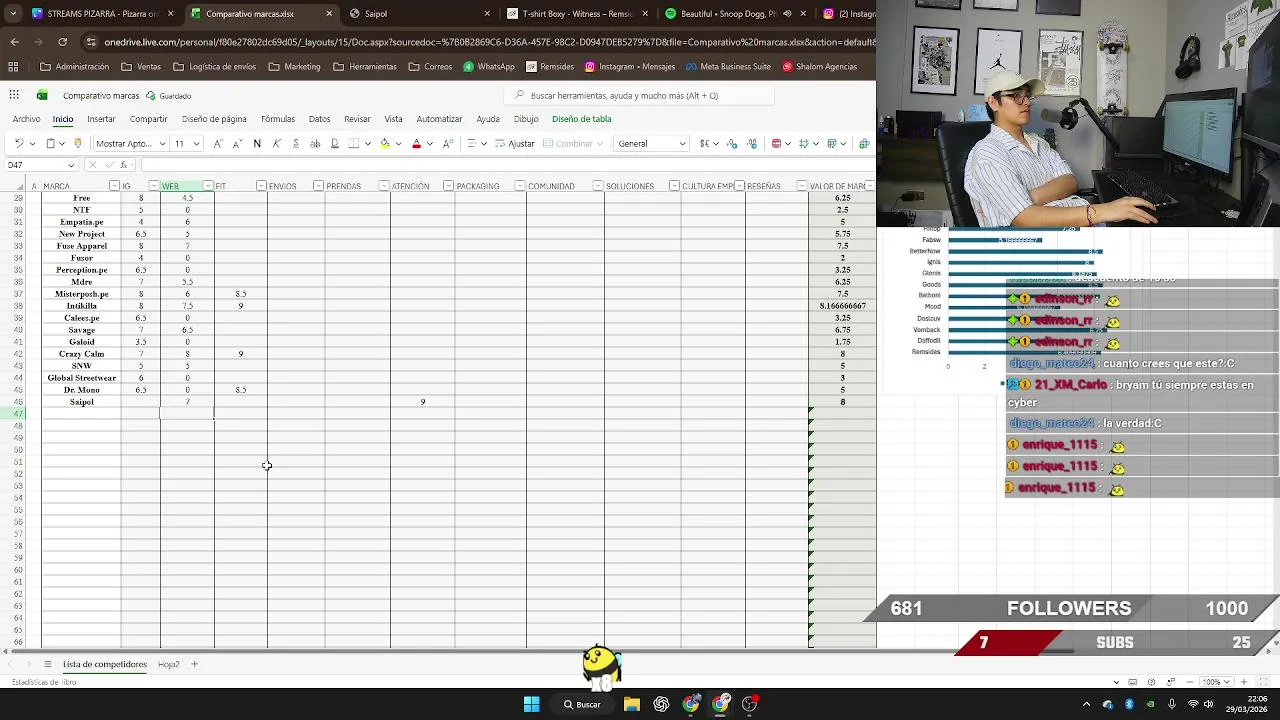Apply fill color yellow swatch
Screen dimensions: 1280x720
click(385, 143)
